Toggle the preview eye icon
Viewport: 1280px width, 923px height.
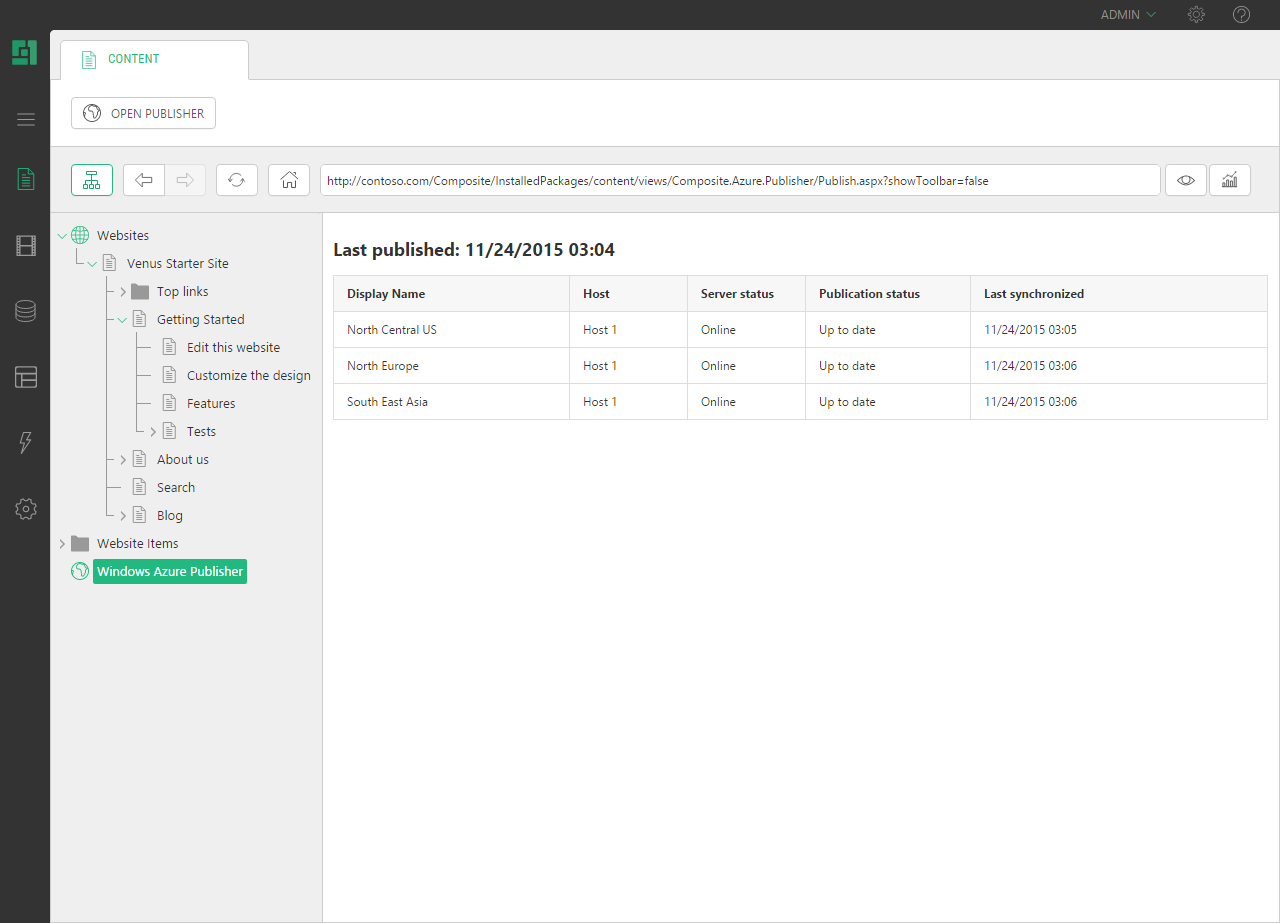(1185, 180)
